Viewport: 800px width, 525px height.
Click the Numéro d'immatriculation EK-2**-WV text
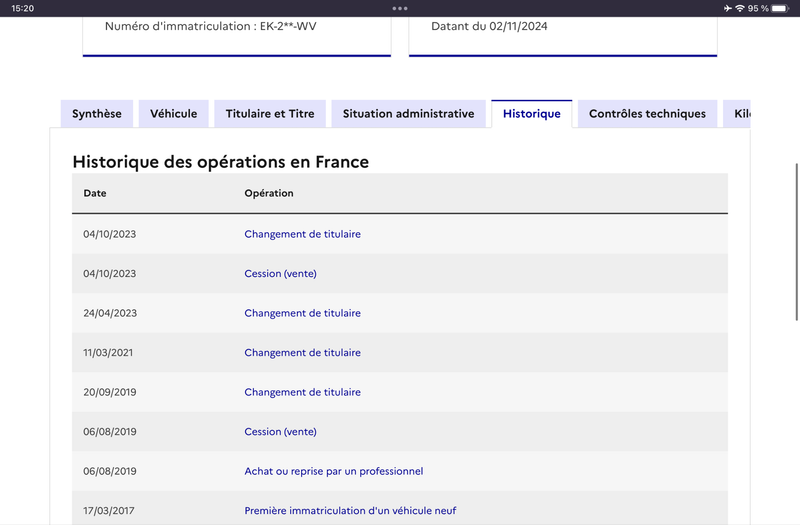(x=211, y=27)
